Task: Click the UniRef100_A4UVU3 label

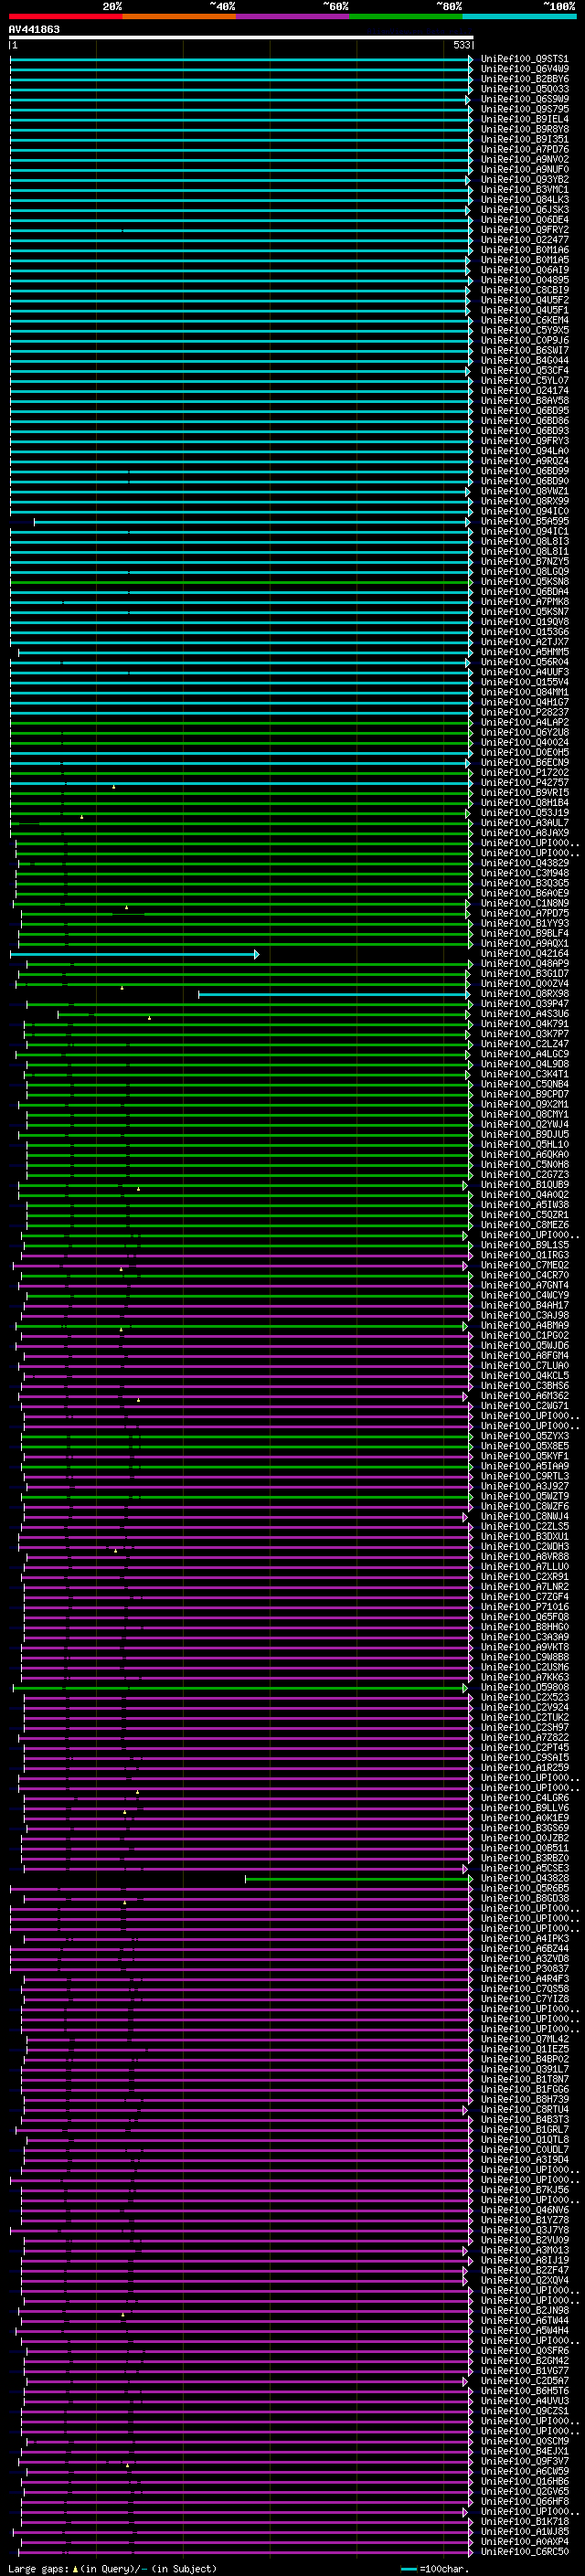Action: pyautogui.click(x=525, y=2401)
